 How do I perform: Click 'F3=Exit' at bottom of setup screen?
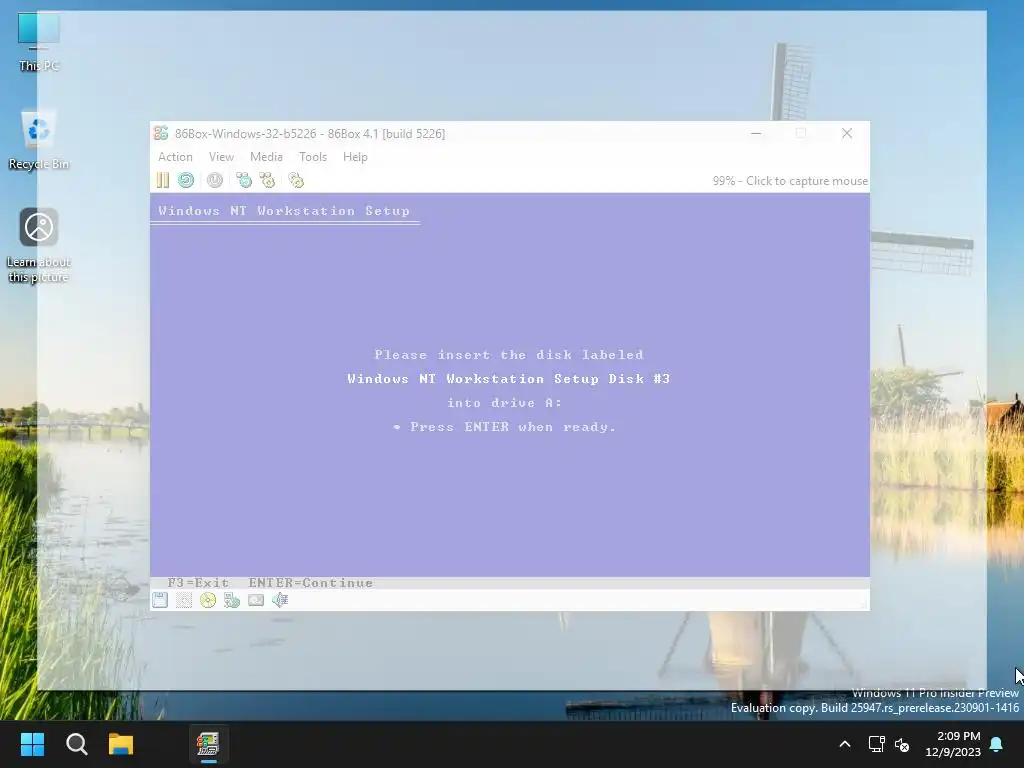coord(198,583)
